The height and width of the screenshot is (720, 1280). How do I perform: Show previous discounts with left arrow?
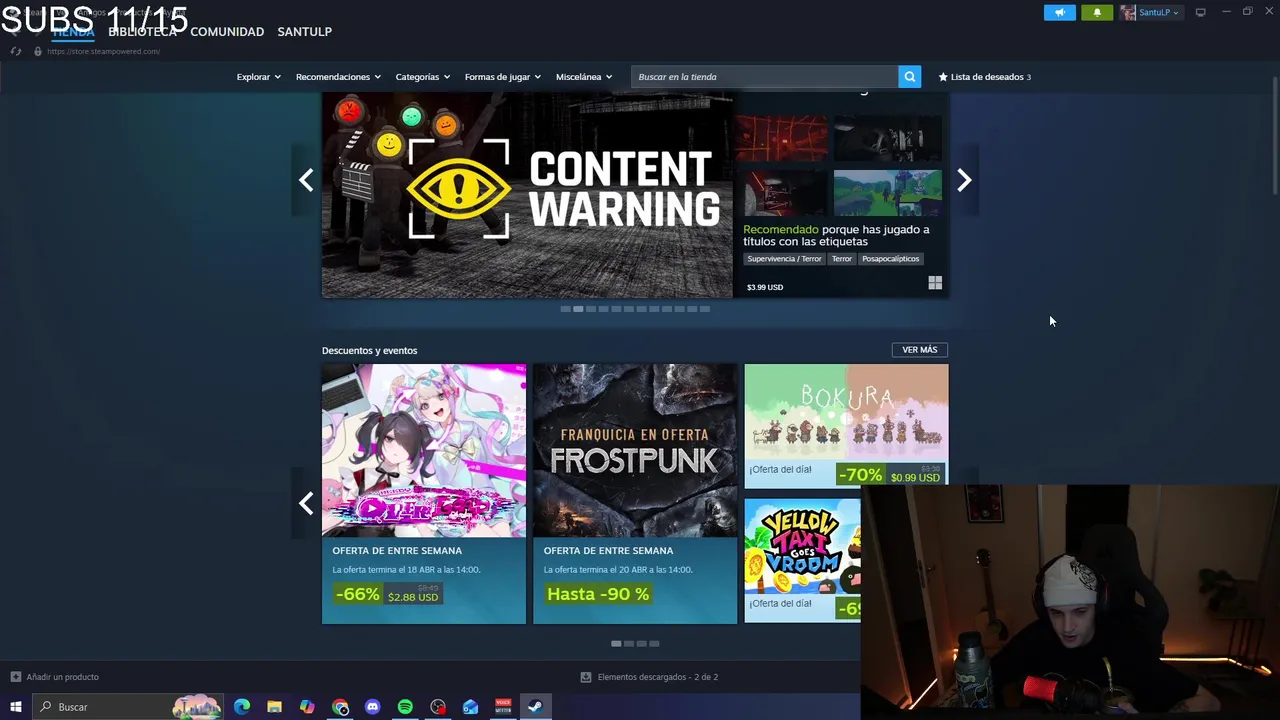pos(306,503)
